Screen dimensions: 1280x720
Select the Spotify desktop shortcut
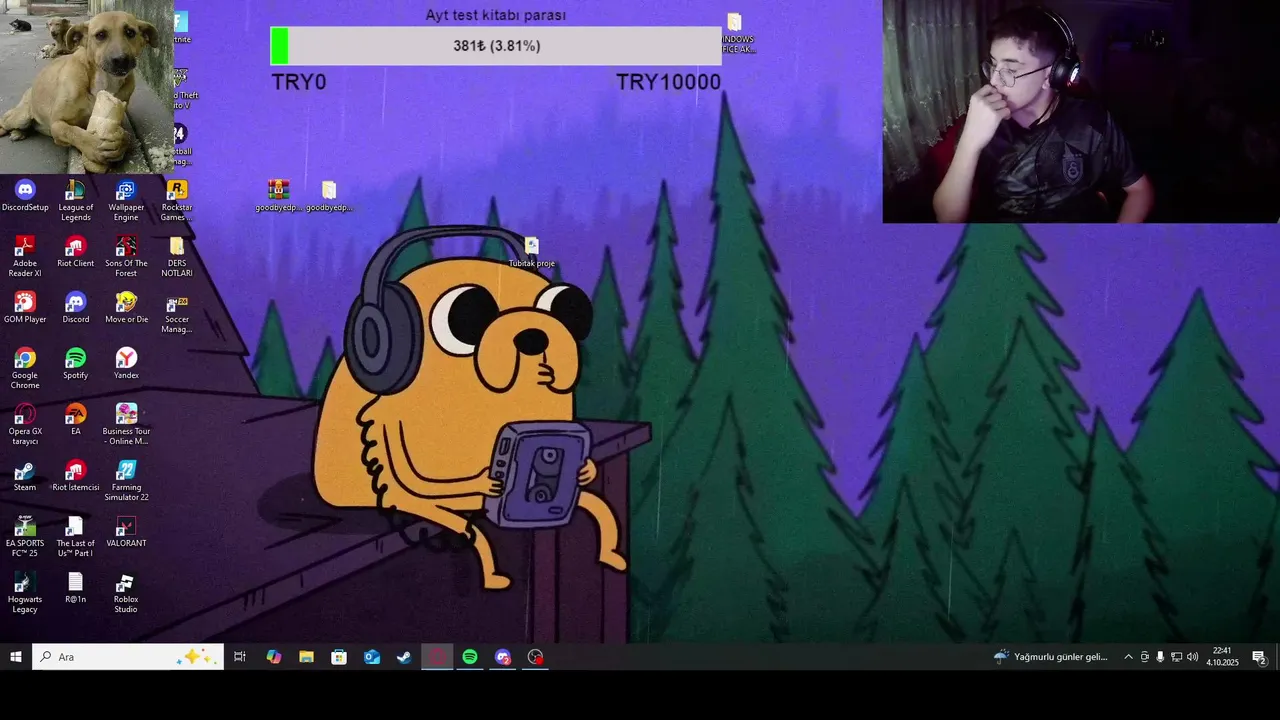[x=75, y=364]
